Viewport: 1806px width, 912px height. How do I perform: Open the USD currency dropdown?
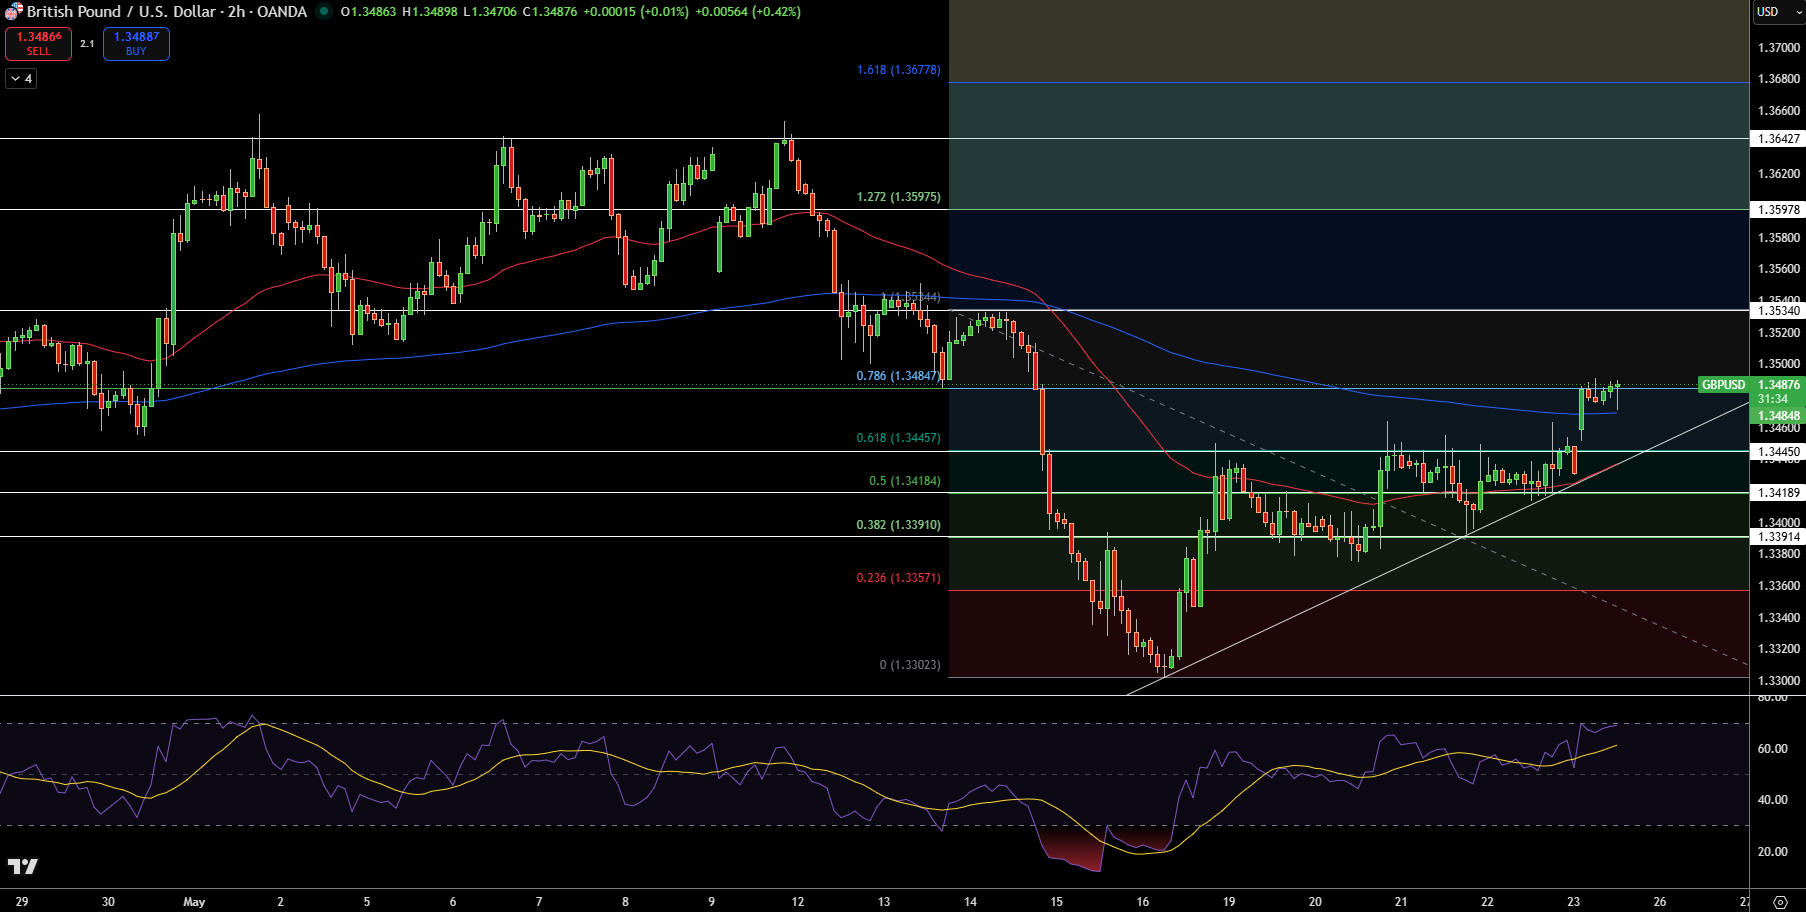[x=1778, y=12]
